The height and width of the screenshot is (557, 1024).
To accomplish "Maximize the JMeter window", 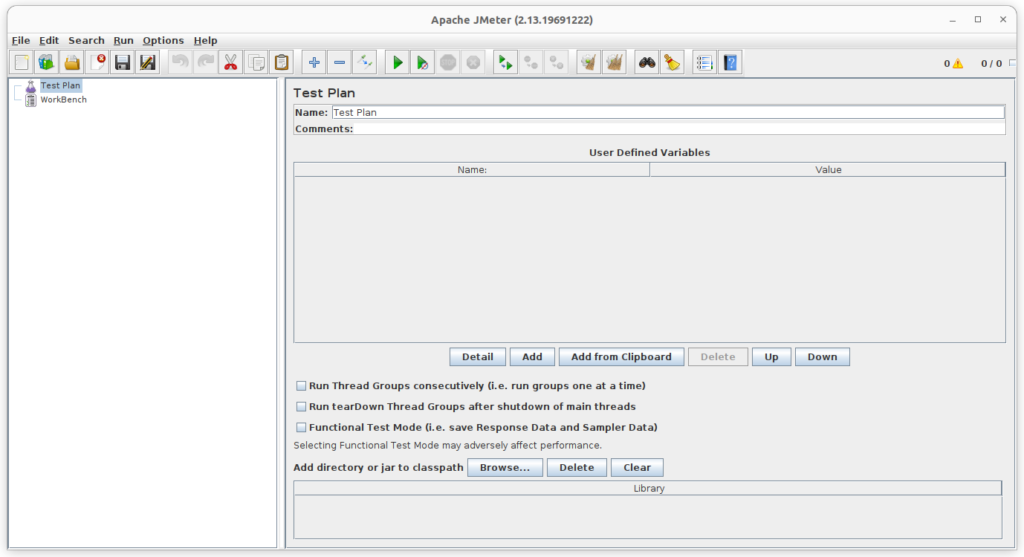I will tap(978, 20).
